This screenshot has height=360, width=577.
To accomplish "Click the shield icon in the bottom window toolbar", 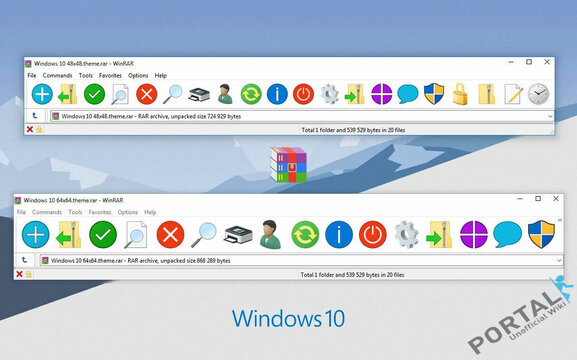I will [541, 234].
